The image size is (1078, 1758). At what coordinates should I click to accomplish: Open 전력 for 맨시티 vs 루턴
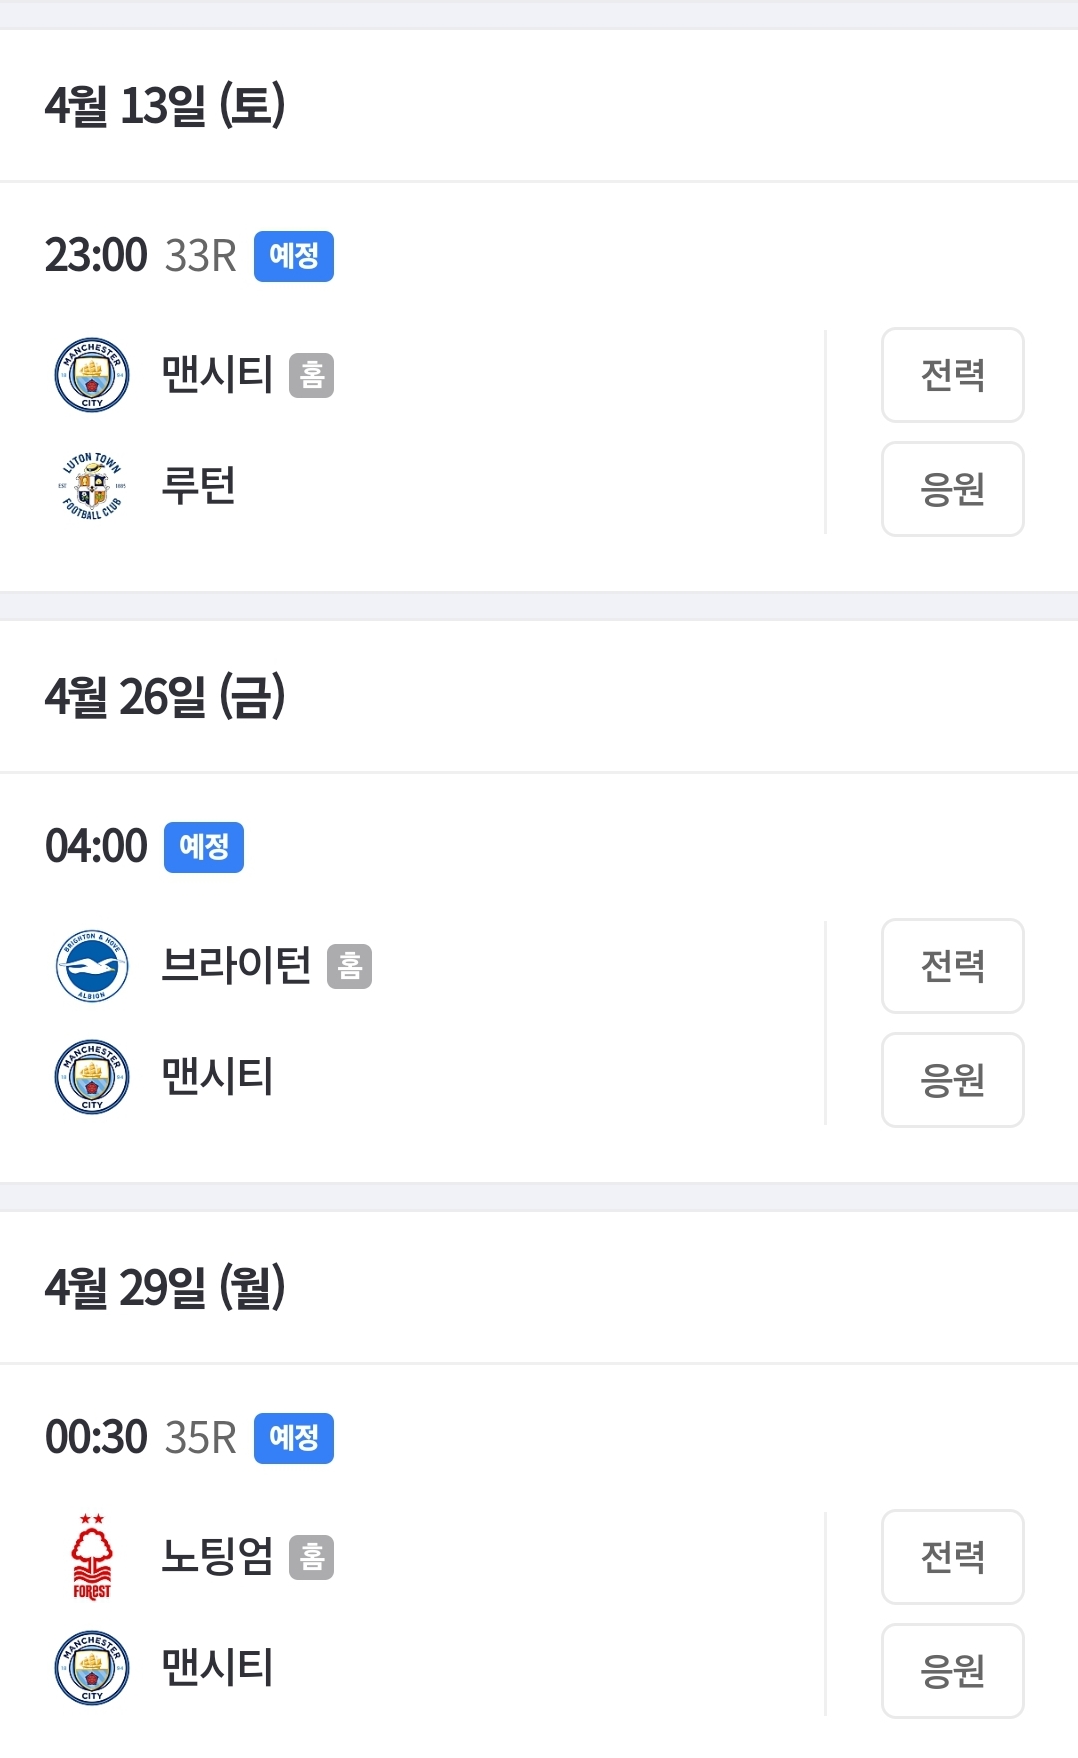tap(953, 375)
